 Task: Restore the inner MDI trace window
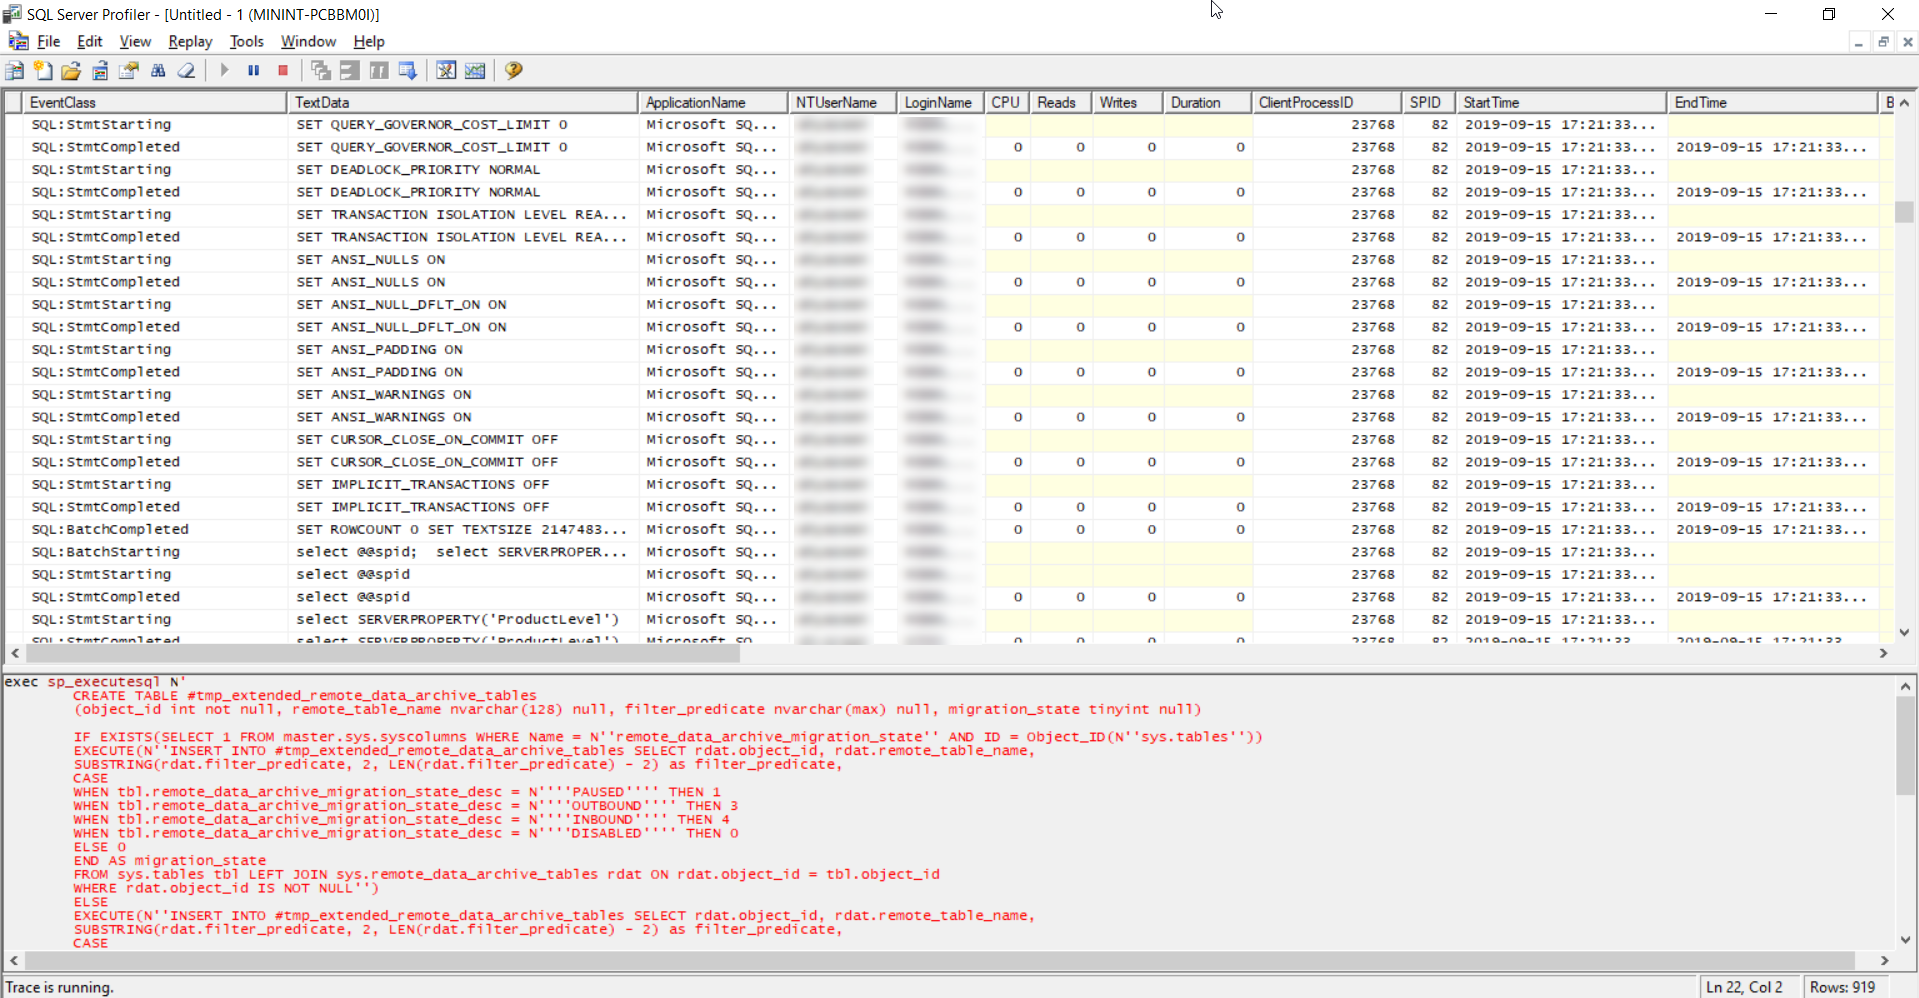tap(1883, 42)
